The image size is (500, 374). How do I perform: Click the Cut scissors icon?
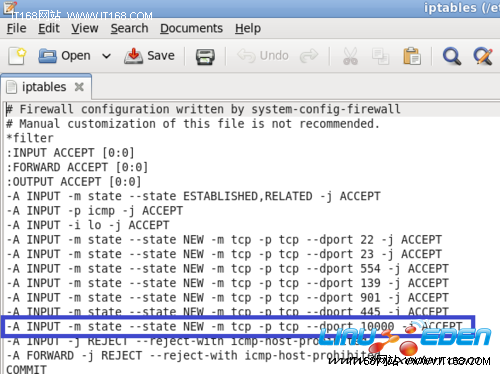pyautogui.click(x=350, y=56)
